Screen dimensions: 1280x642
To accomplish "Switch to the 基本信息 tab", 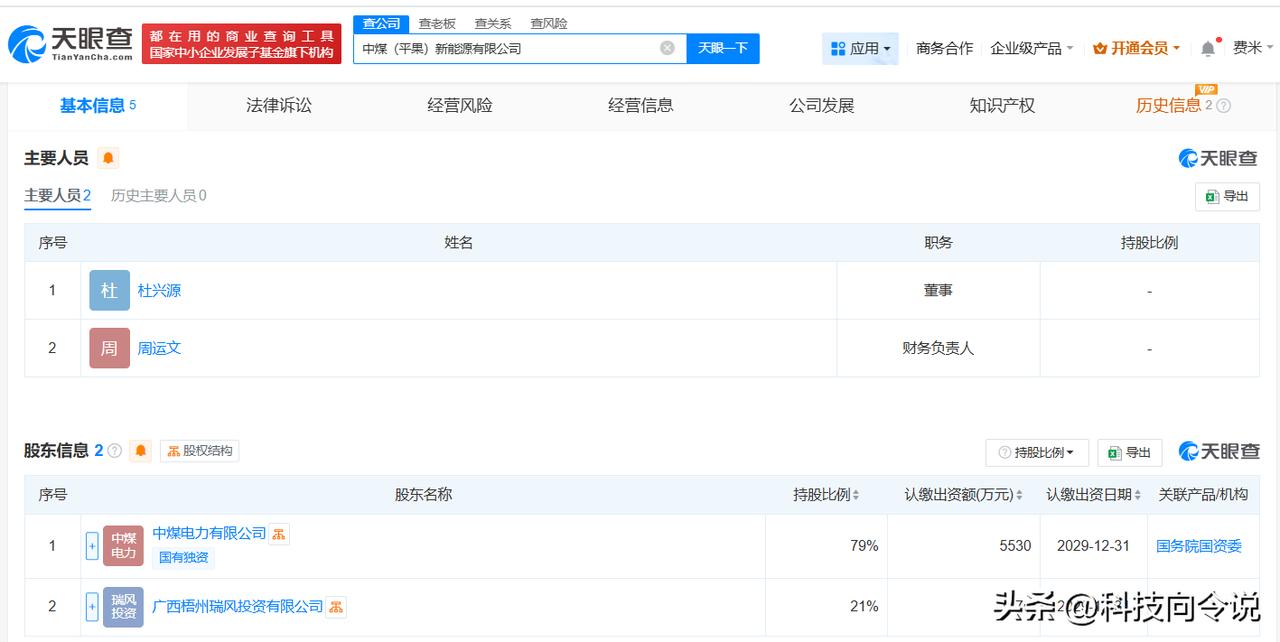I will (x=97, y=106).
